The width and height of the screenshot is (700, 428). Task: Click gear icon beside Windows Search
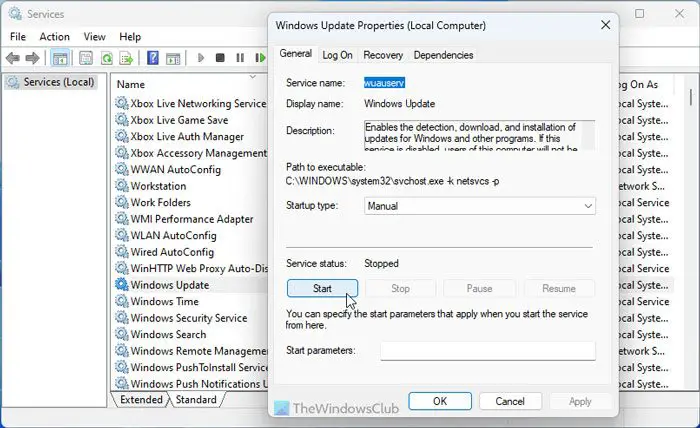(x=122, y=334)
